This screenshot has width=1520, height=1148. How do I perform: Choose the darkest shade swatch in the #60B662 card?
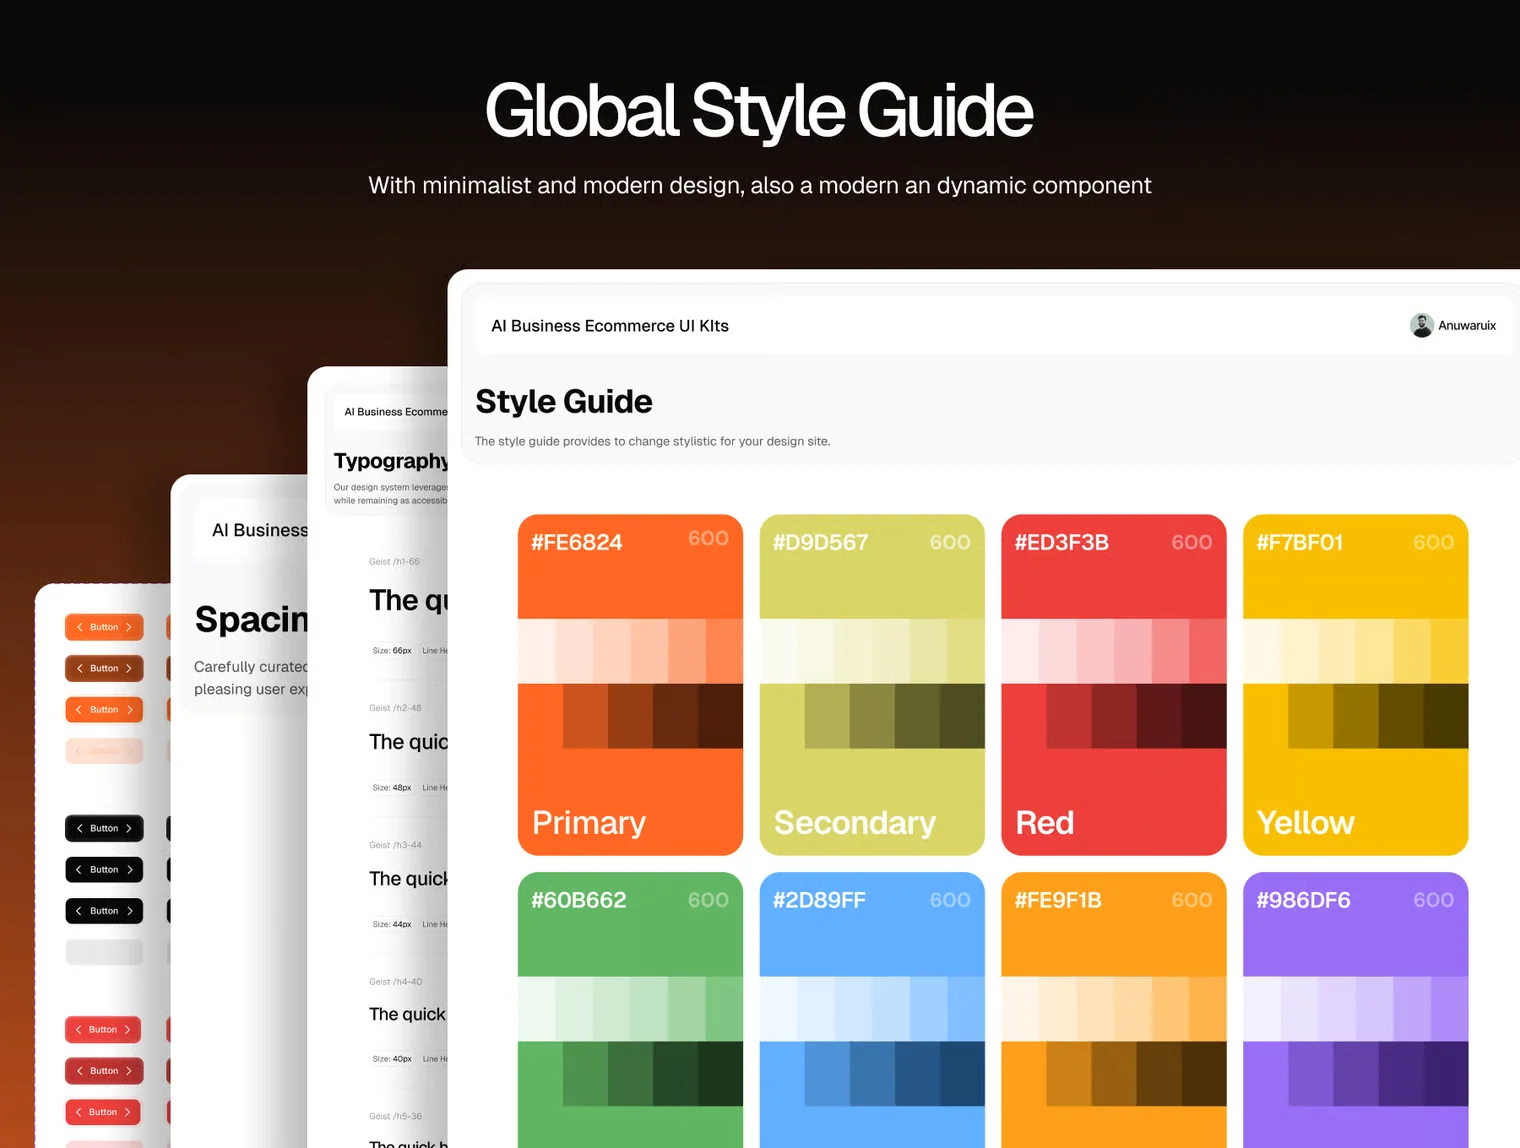tap(720, 1073)
